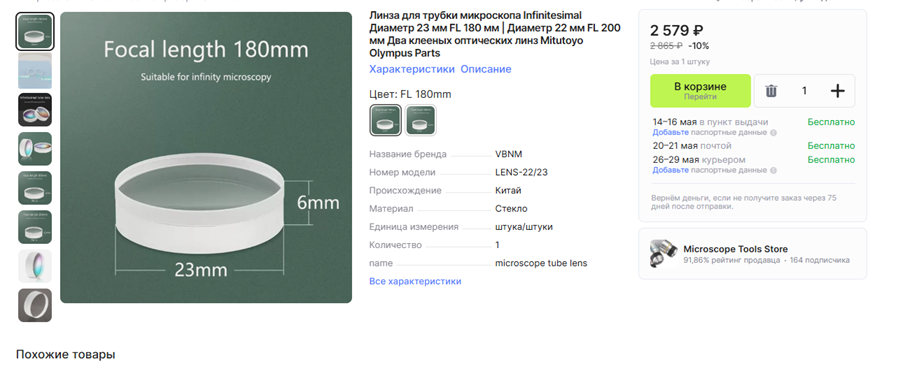The width and height of the screenshot is (905, 371).
Task: Select the first gallery thumbnail, Focal length 180mm
Action: click(35, 31)
